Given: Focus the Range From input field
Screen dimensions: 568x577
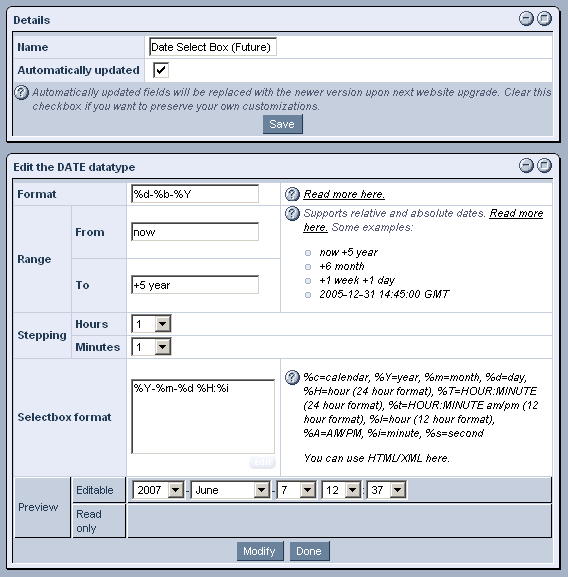Looking at the screenshot, I should (195, 232).
